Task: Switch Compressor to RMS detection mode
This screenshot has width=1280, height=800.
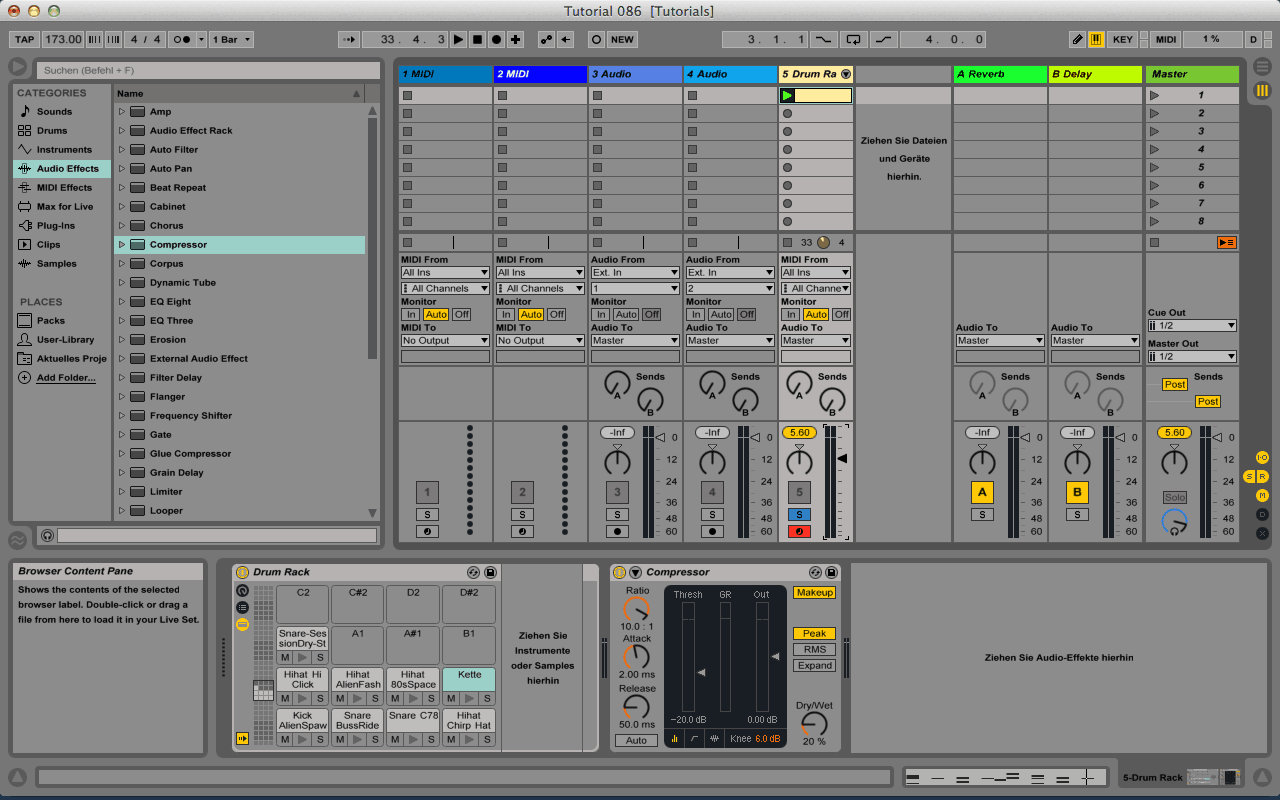Action: (x=814, y=649)
